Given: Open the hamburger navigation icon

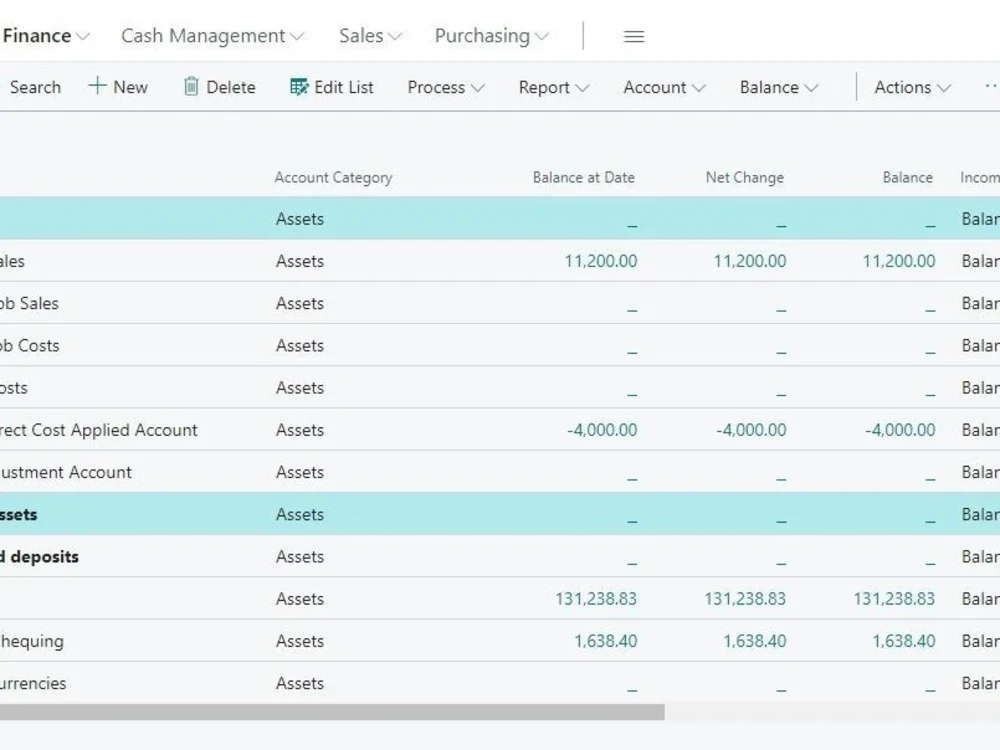Looking at the screenshot, I should click(633, 36).
